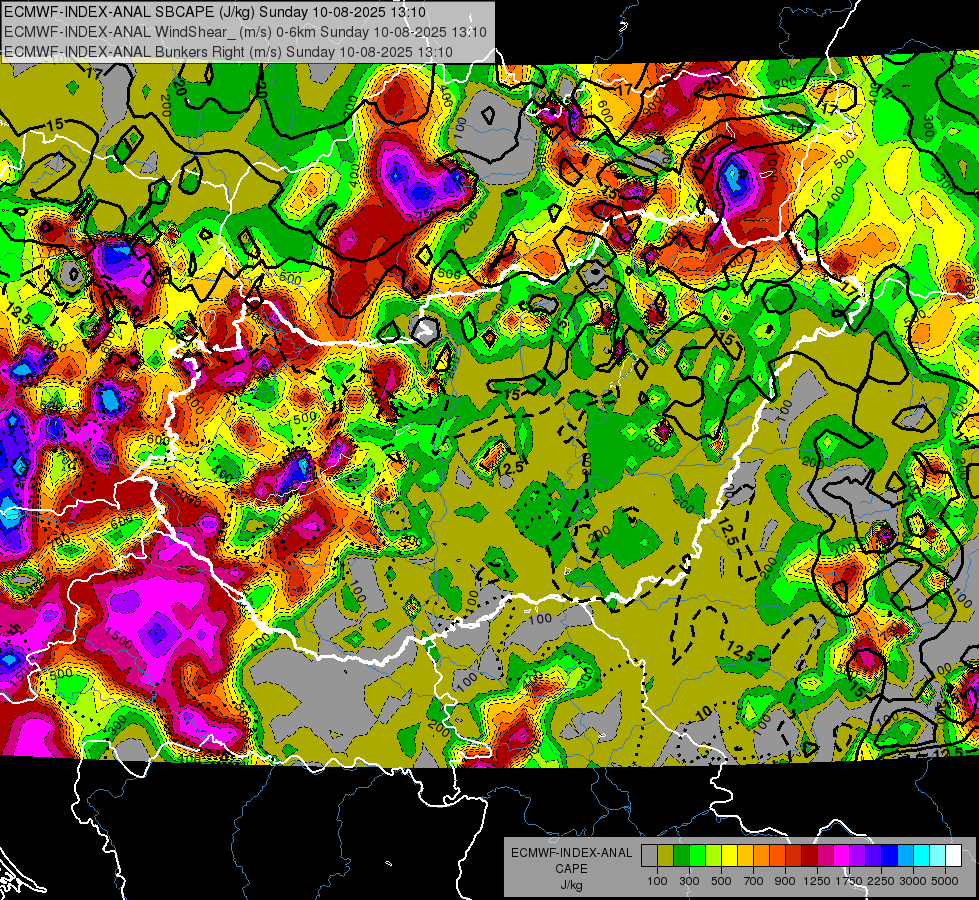Screen dimensions: 979x900
Task: Click the 300 value under legend bar
Action: click(689, 881)
